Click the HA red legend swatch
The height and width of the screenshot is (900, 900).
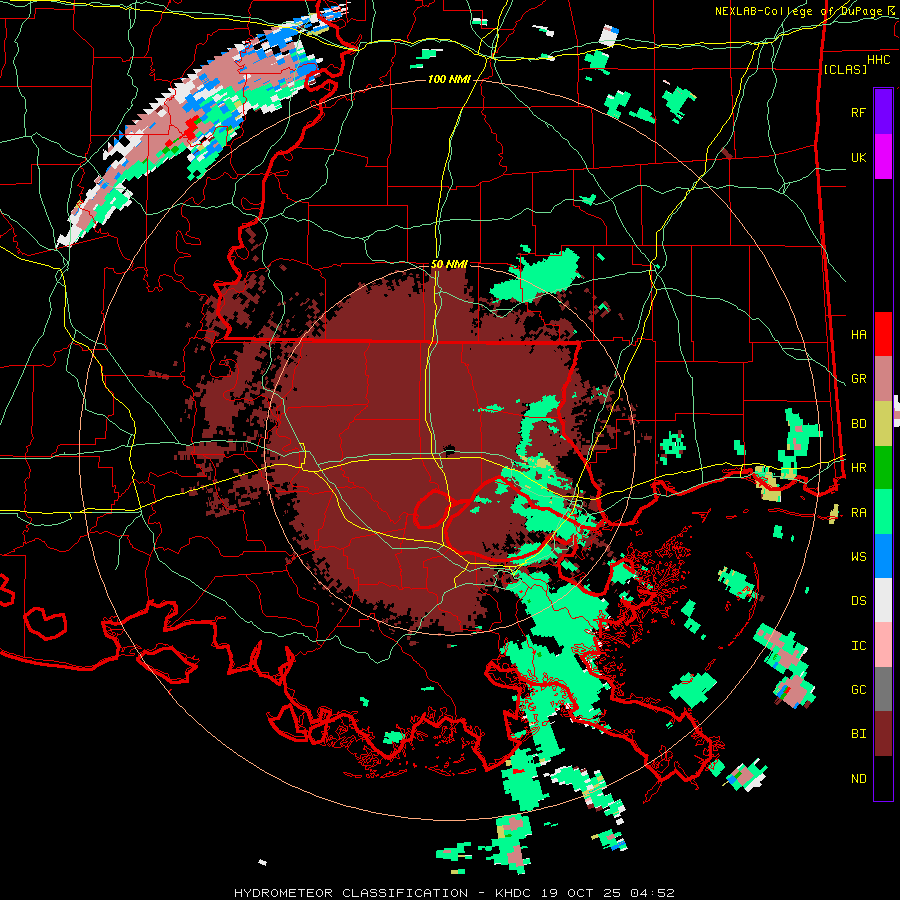[x=883, y=334]
